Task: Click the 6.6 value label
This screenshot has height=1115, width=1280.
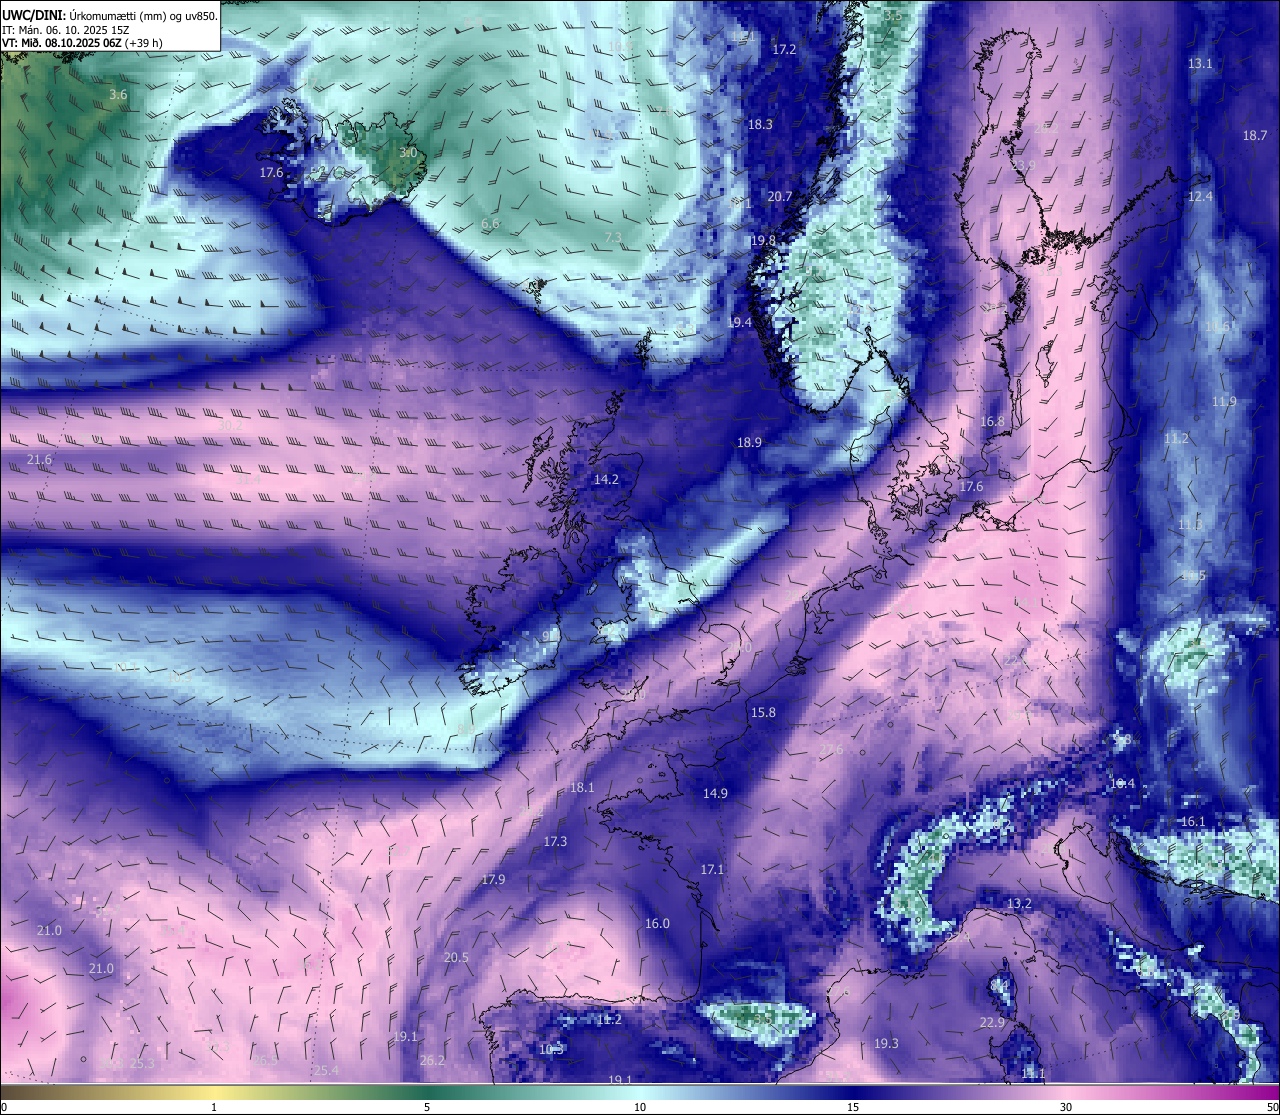Action: 490,224
